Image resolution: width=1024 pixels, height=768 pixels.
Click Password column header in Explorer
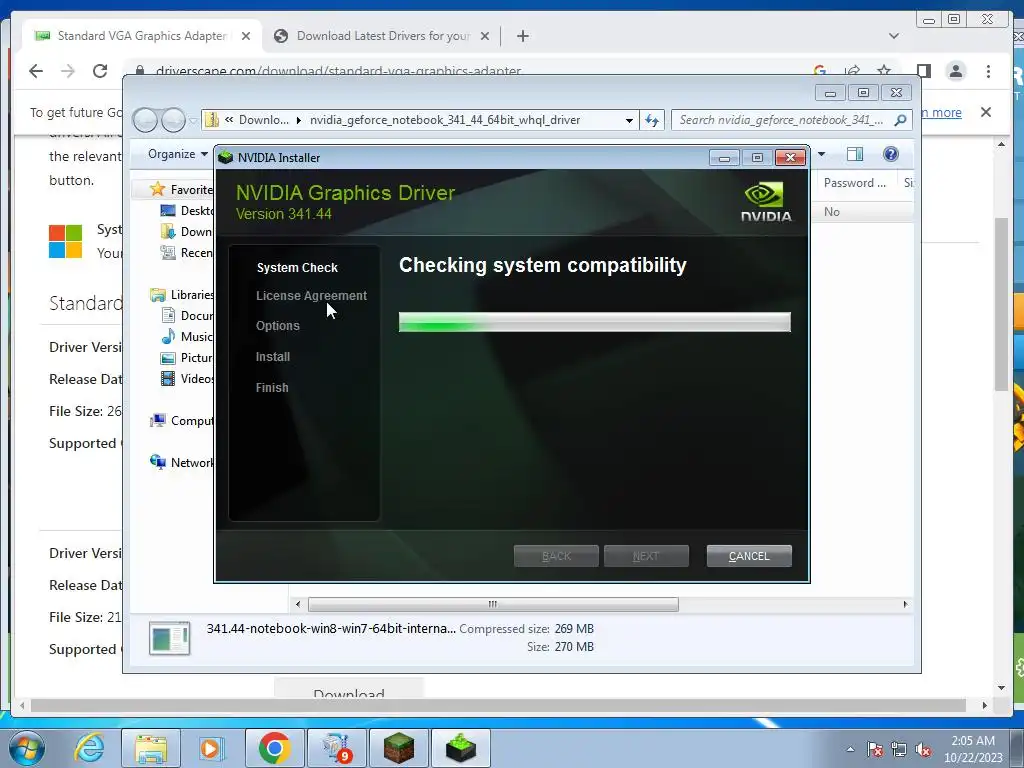pyautogui.click(x=854, y=183)
